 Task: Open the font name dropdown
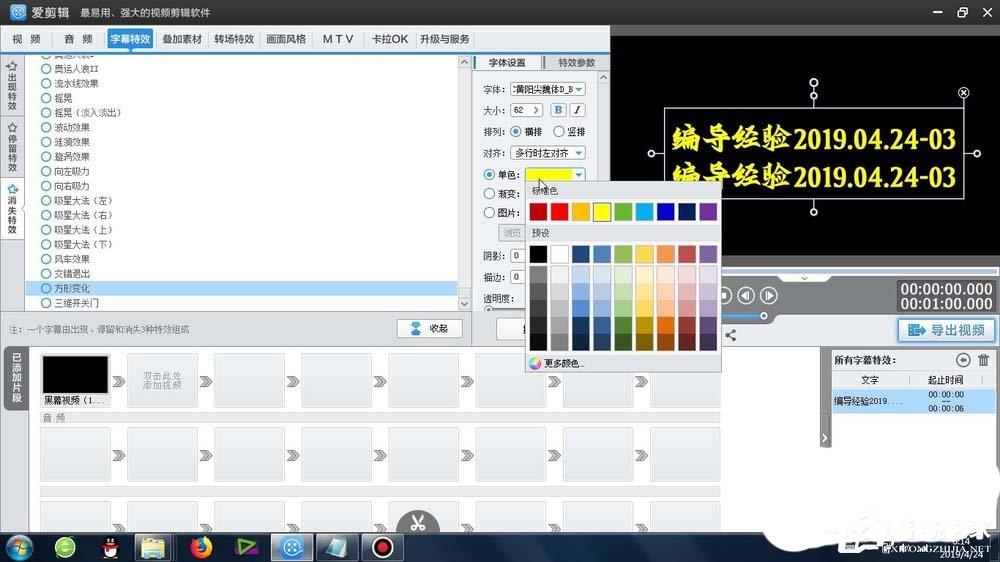click(548, 89)
